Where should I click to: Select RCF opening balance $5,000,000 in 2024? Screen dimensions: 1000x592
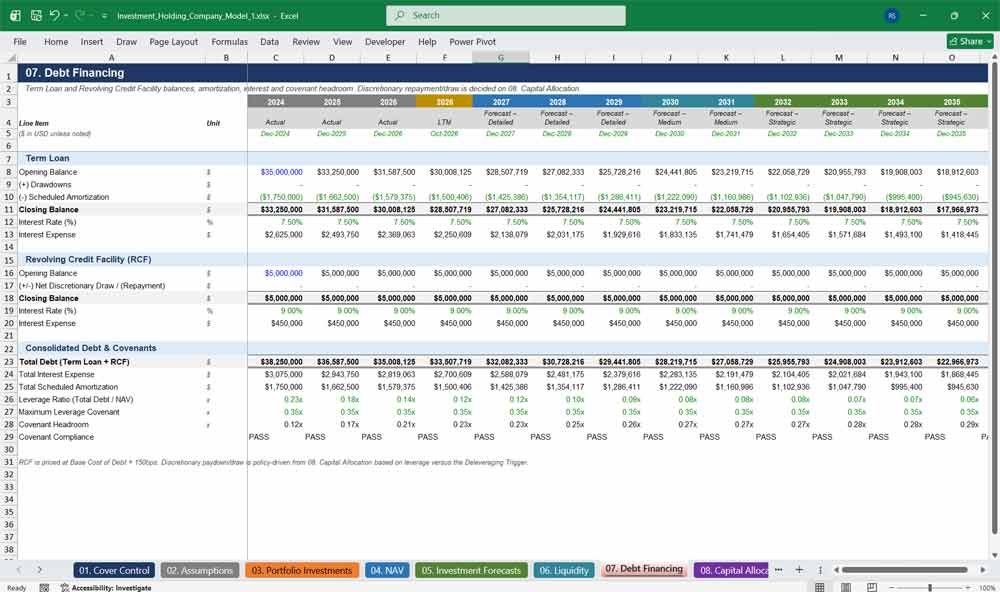point(276,273)
